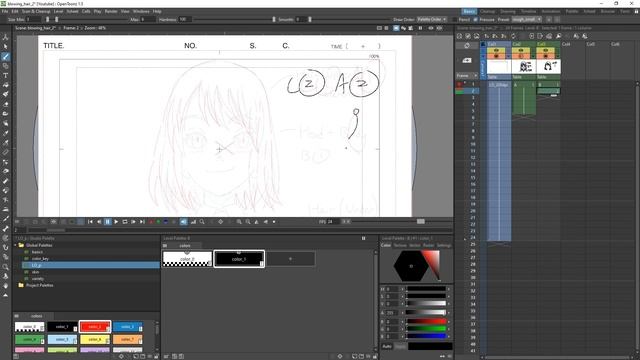
Task: Go to first frame in playback bar
Action: [x=90, y=222]
